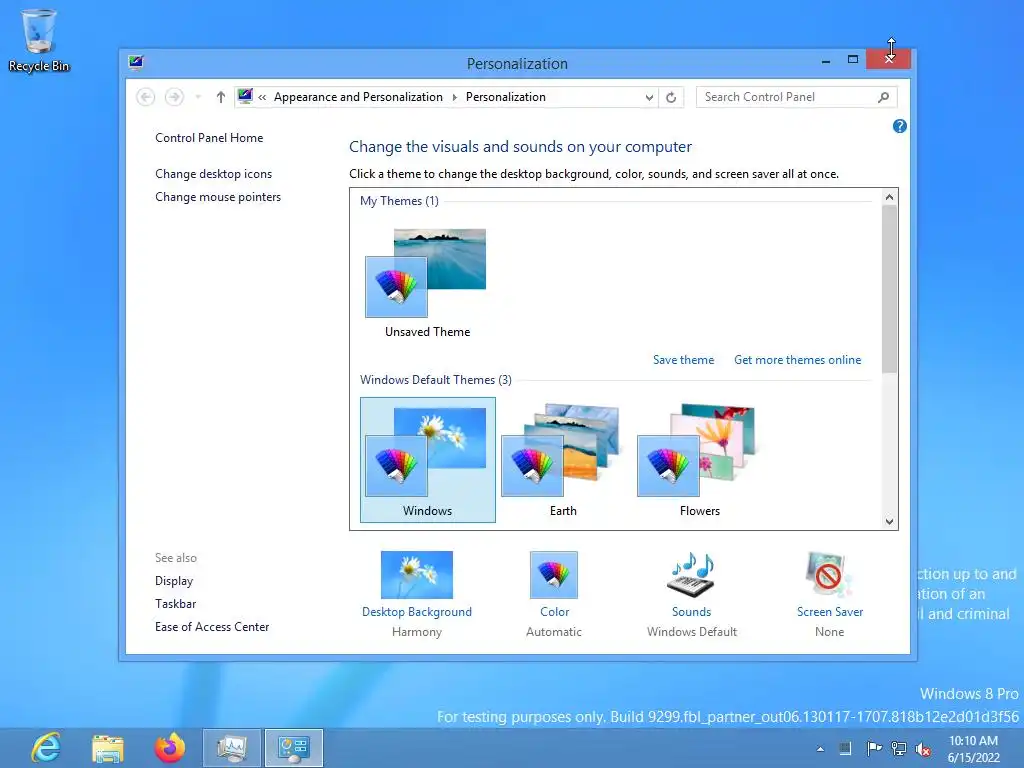
Task: Click the Action Center flag icon
Action: 873,748
